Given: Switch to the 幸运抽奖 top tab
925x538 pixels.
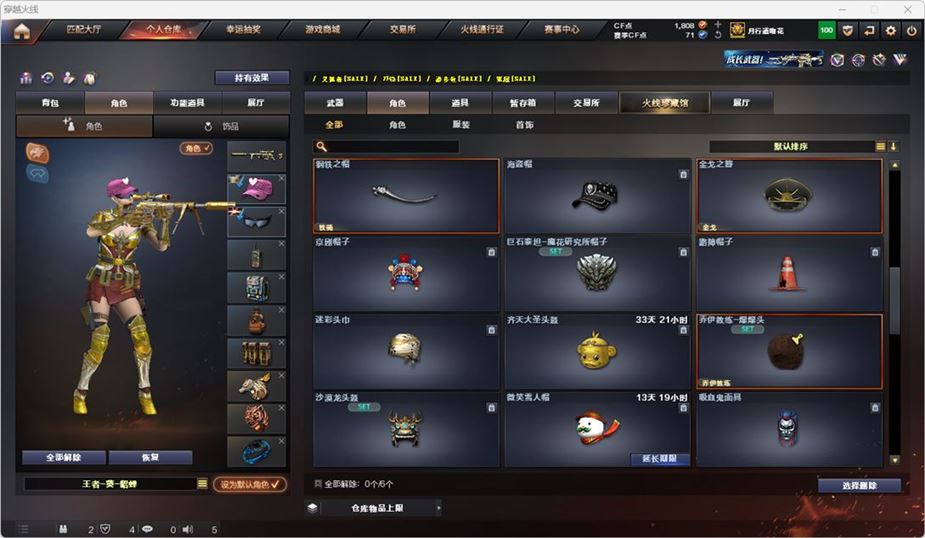Looking at the screenshot, I should tap(243, 29).
